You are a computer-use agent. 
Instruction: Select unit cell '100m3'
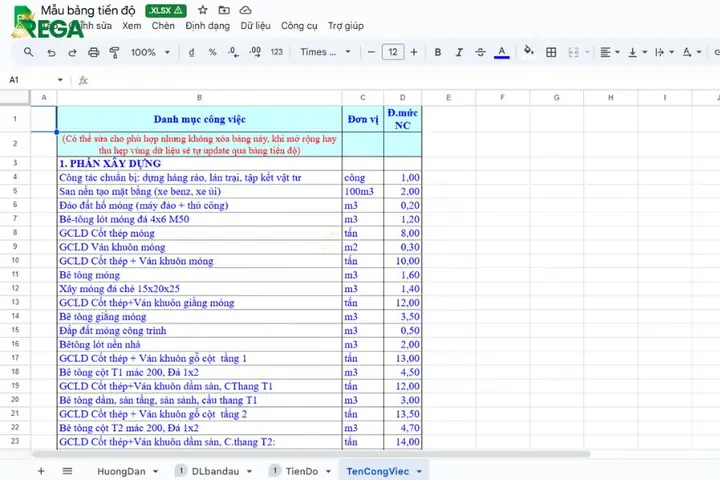click(363, 191)
